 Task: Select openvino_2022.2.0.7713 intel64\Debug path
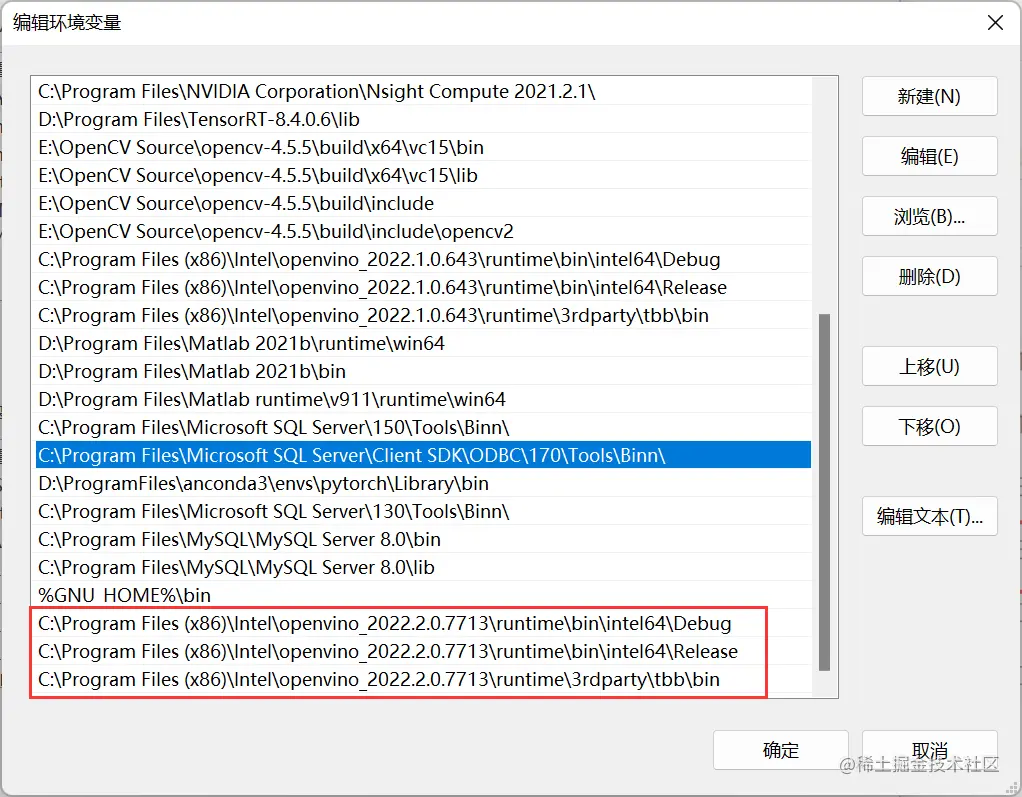(x=424, y=624)
